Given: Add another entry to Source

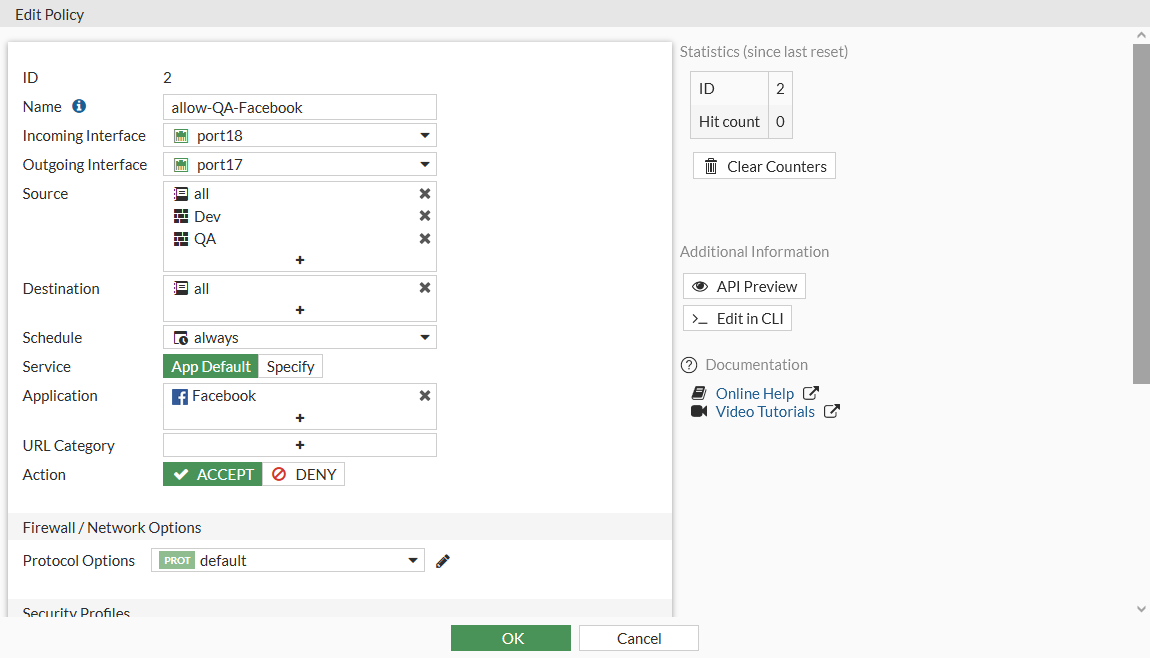Looking at the screenshot, I should coord(299,260).
